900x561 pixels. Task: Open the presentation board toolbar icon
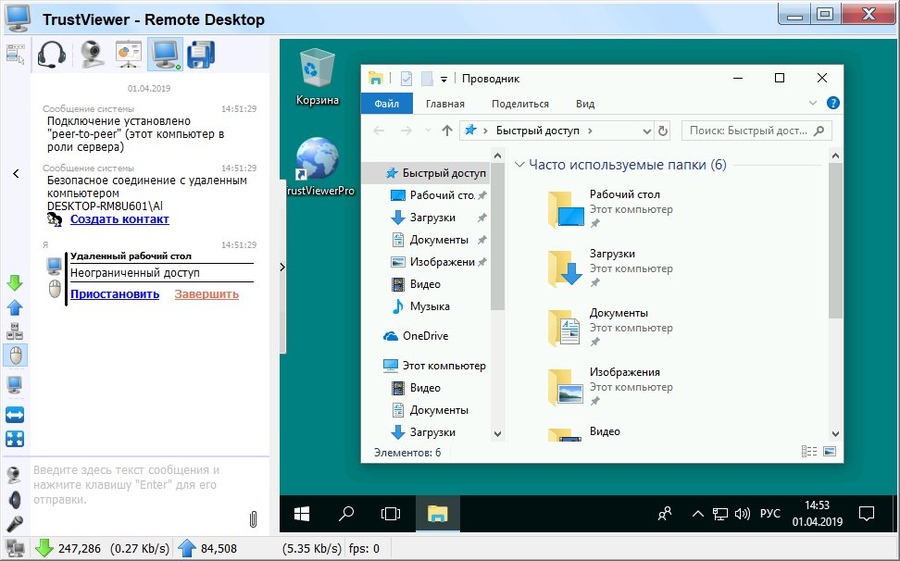[128, 55]
